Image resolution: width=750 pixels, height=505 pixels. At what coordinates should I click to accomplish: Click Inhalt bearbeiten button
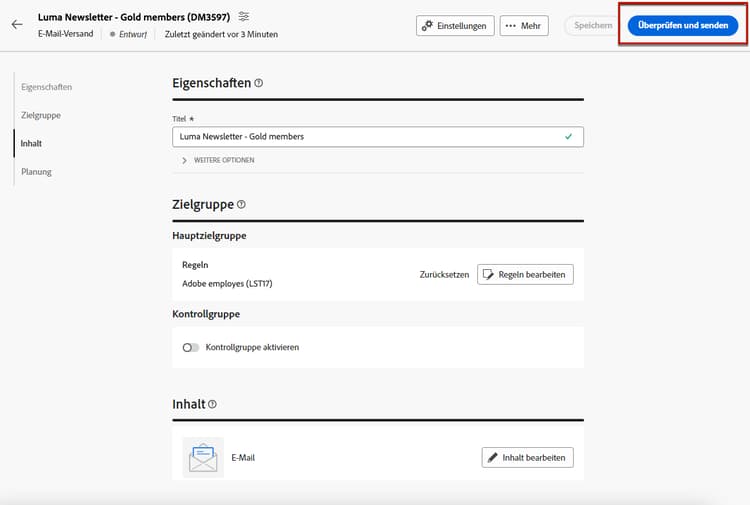coord(528,458)
